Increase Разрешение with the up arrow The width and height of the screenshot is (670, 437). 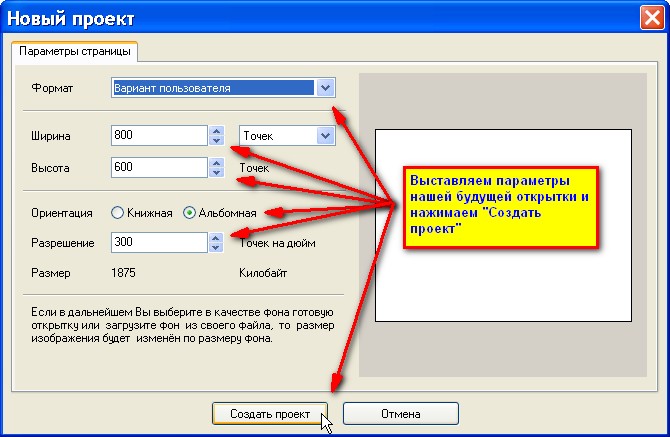tap(217, 238)
